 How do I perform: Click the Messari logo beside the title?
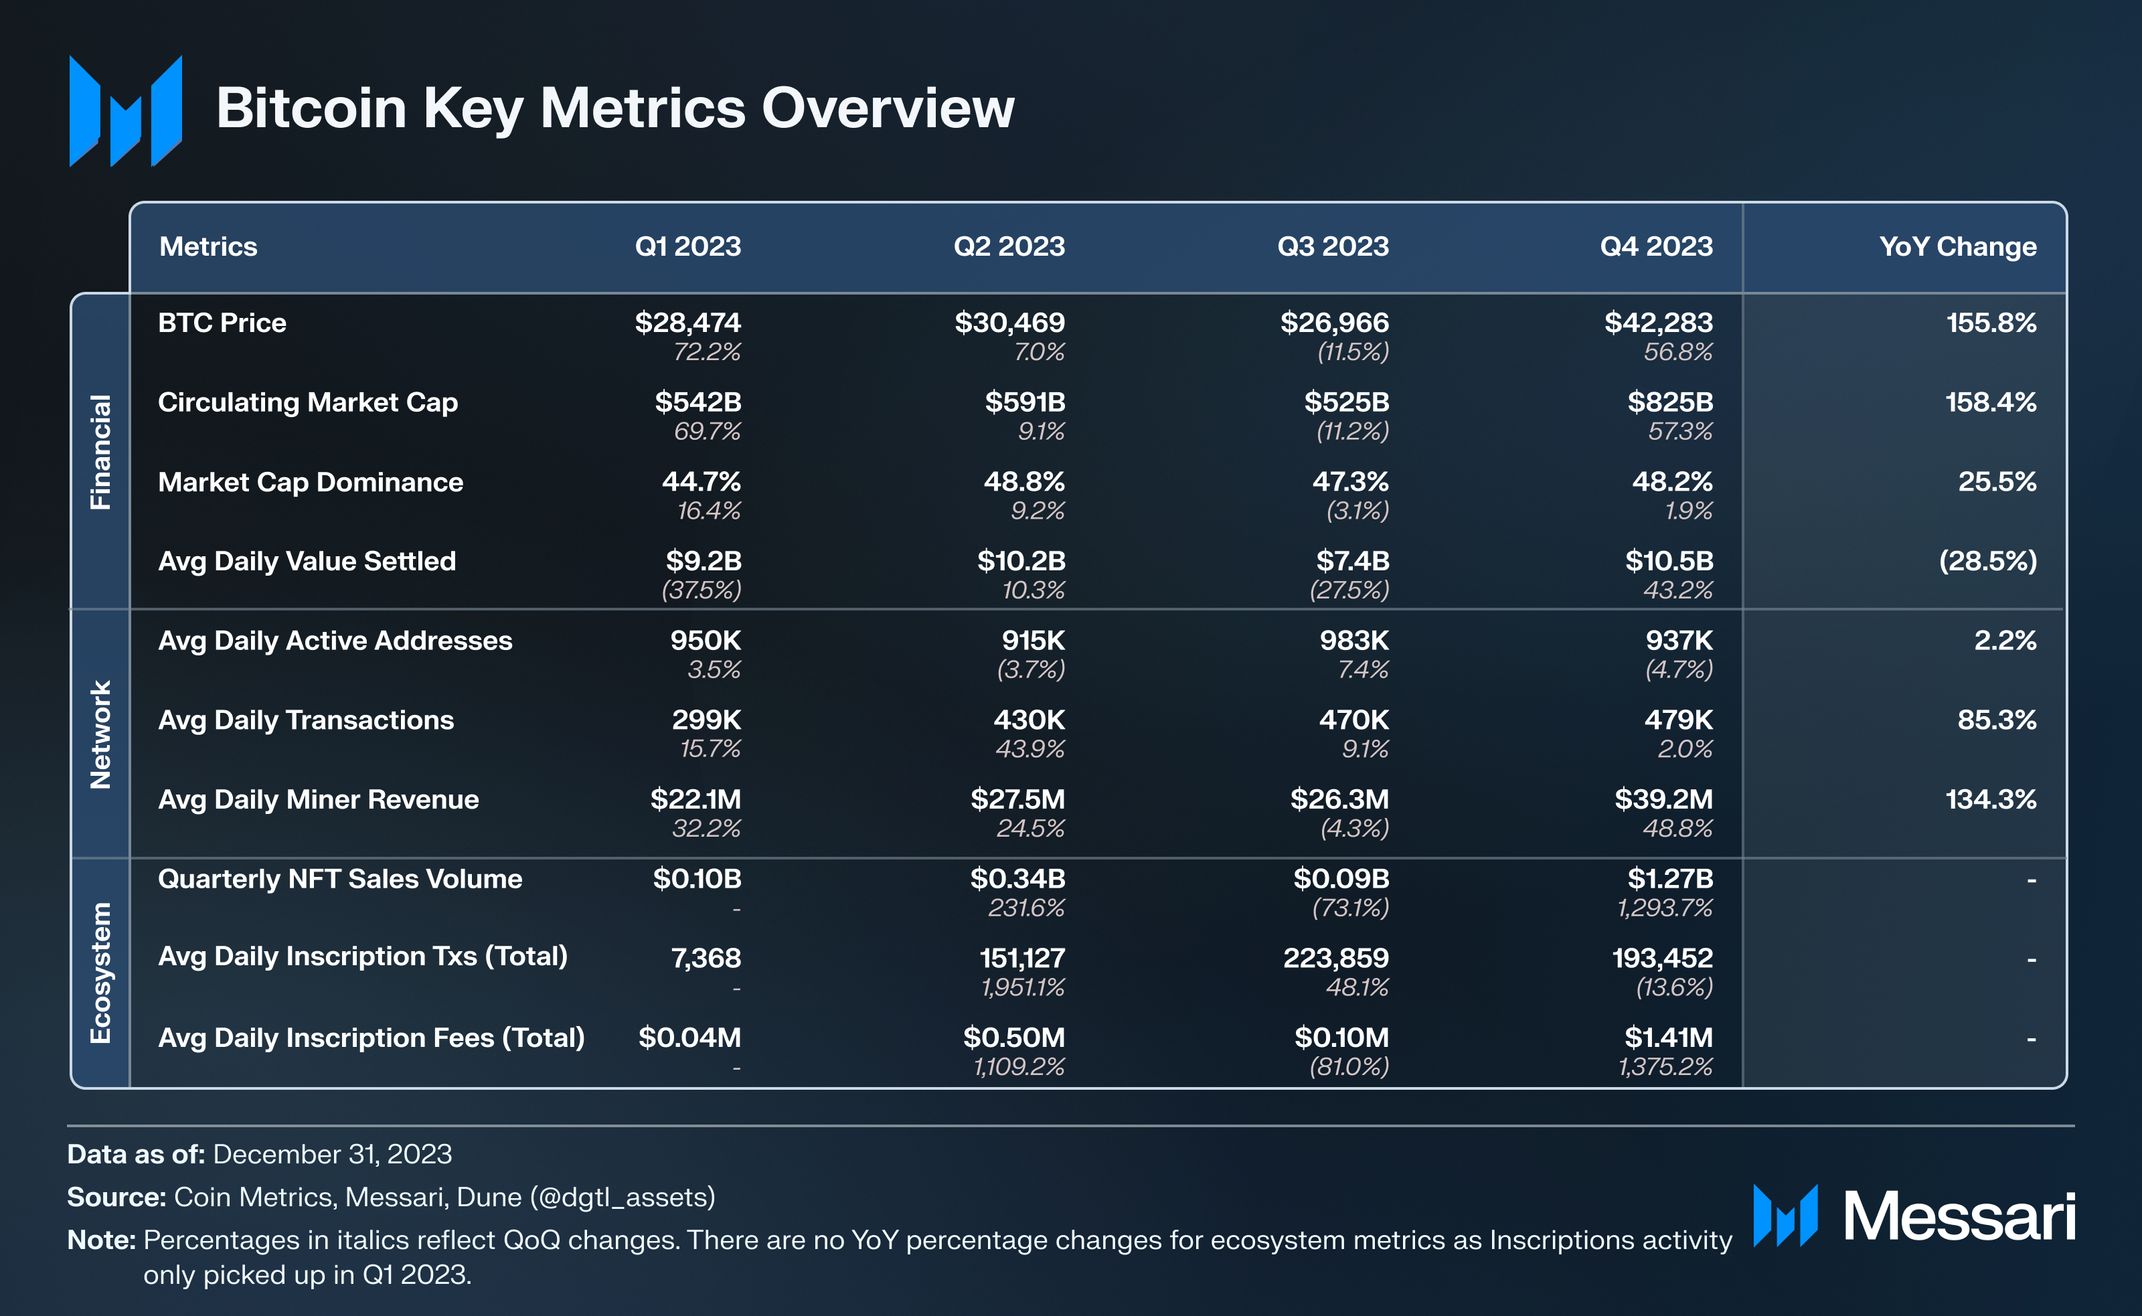[x=126, y=110]
